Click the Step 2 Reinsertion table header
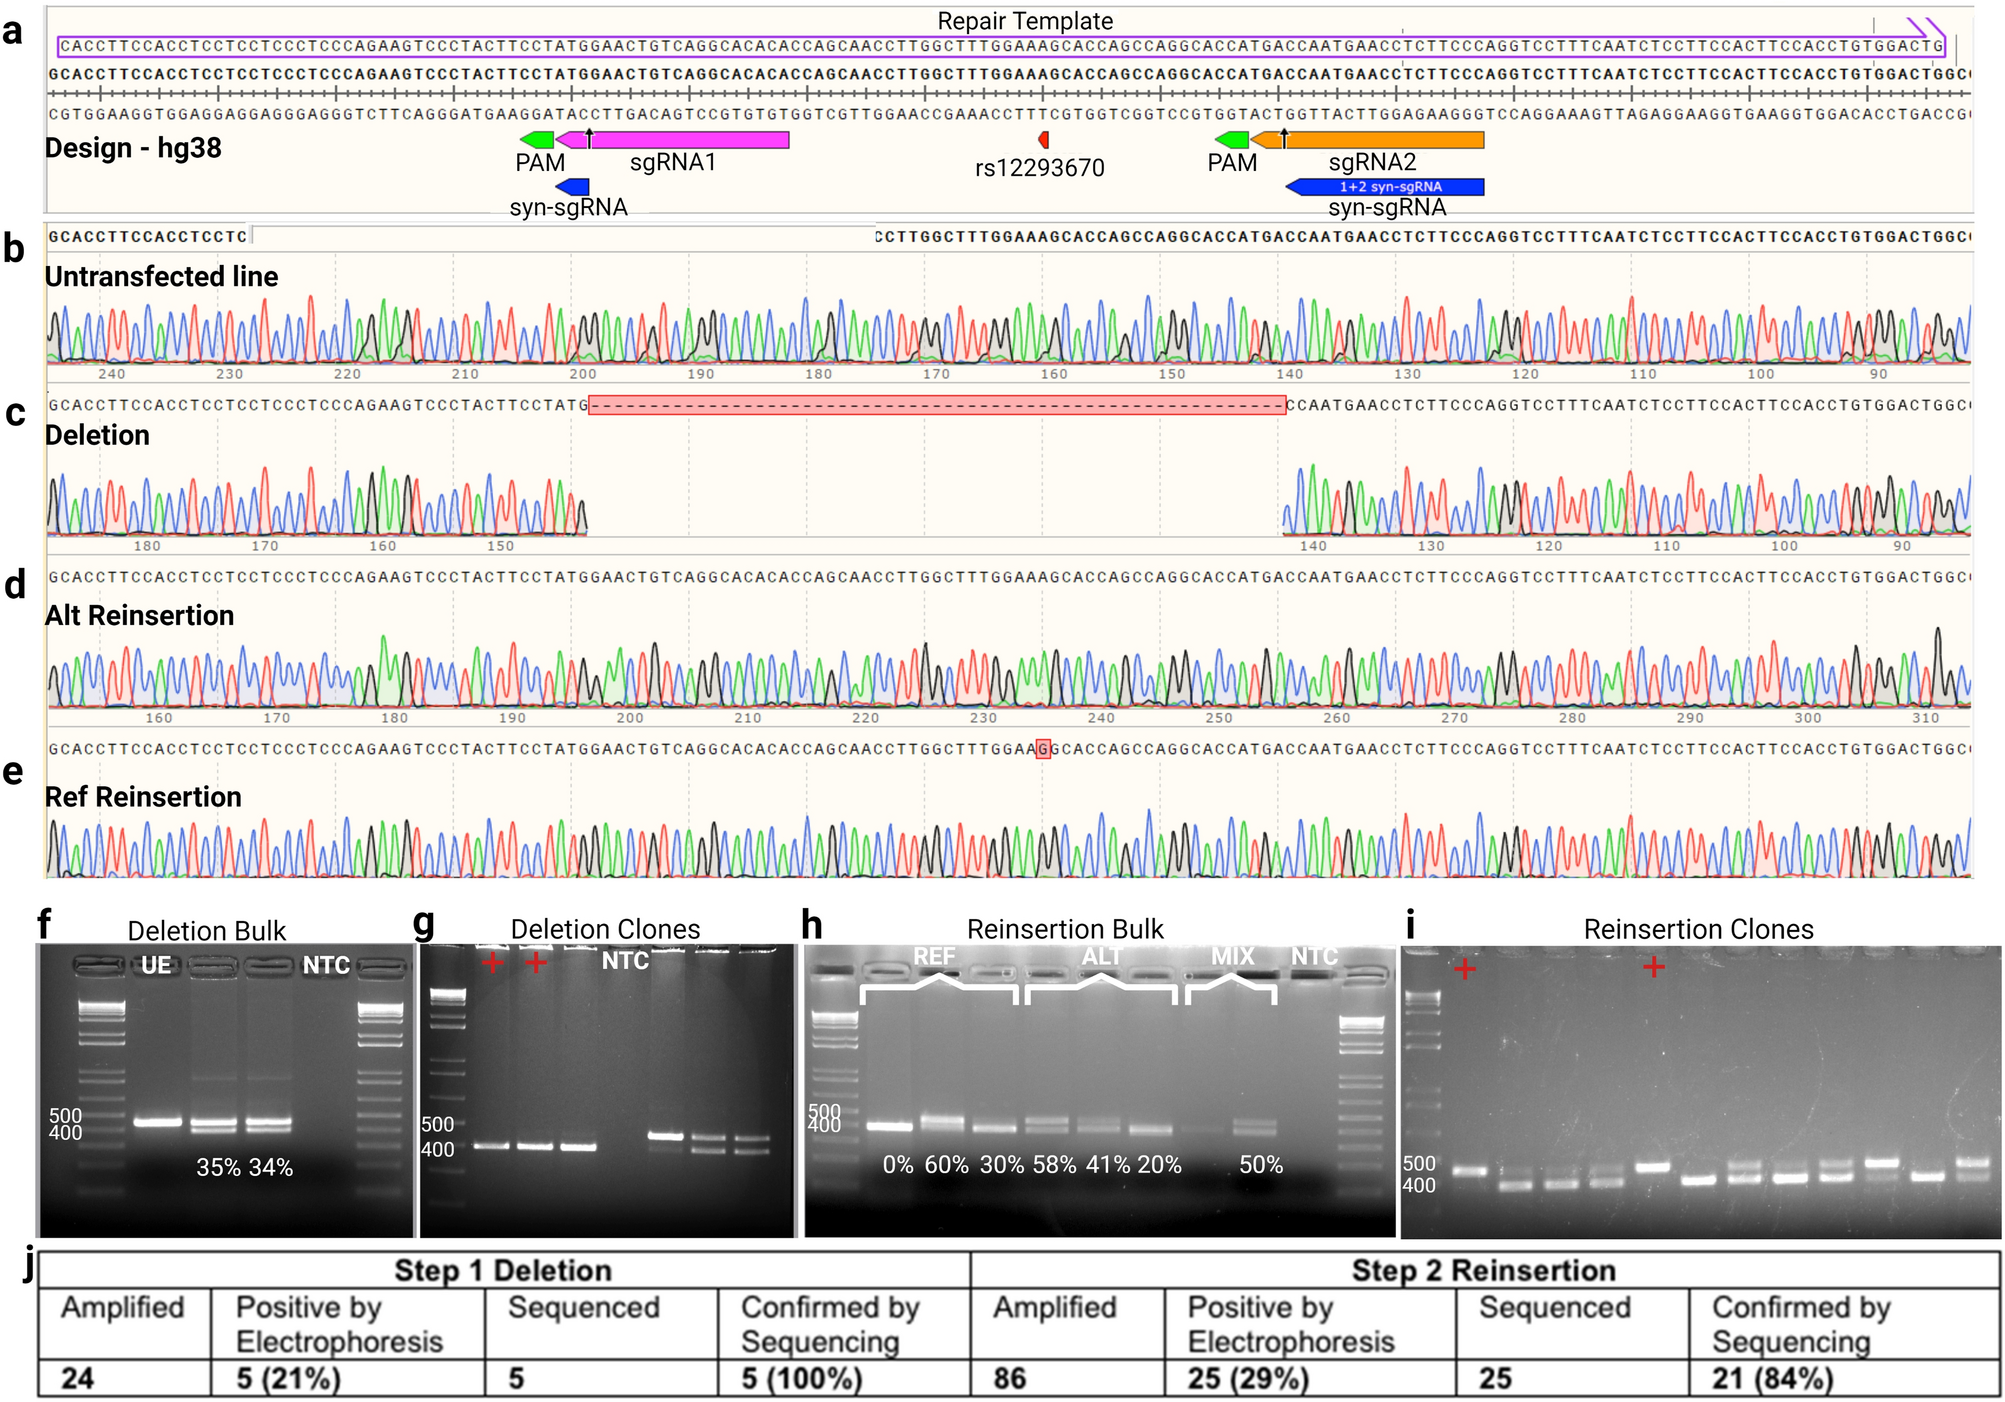 1483,1270
